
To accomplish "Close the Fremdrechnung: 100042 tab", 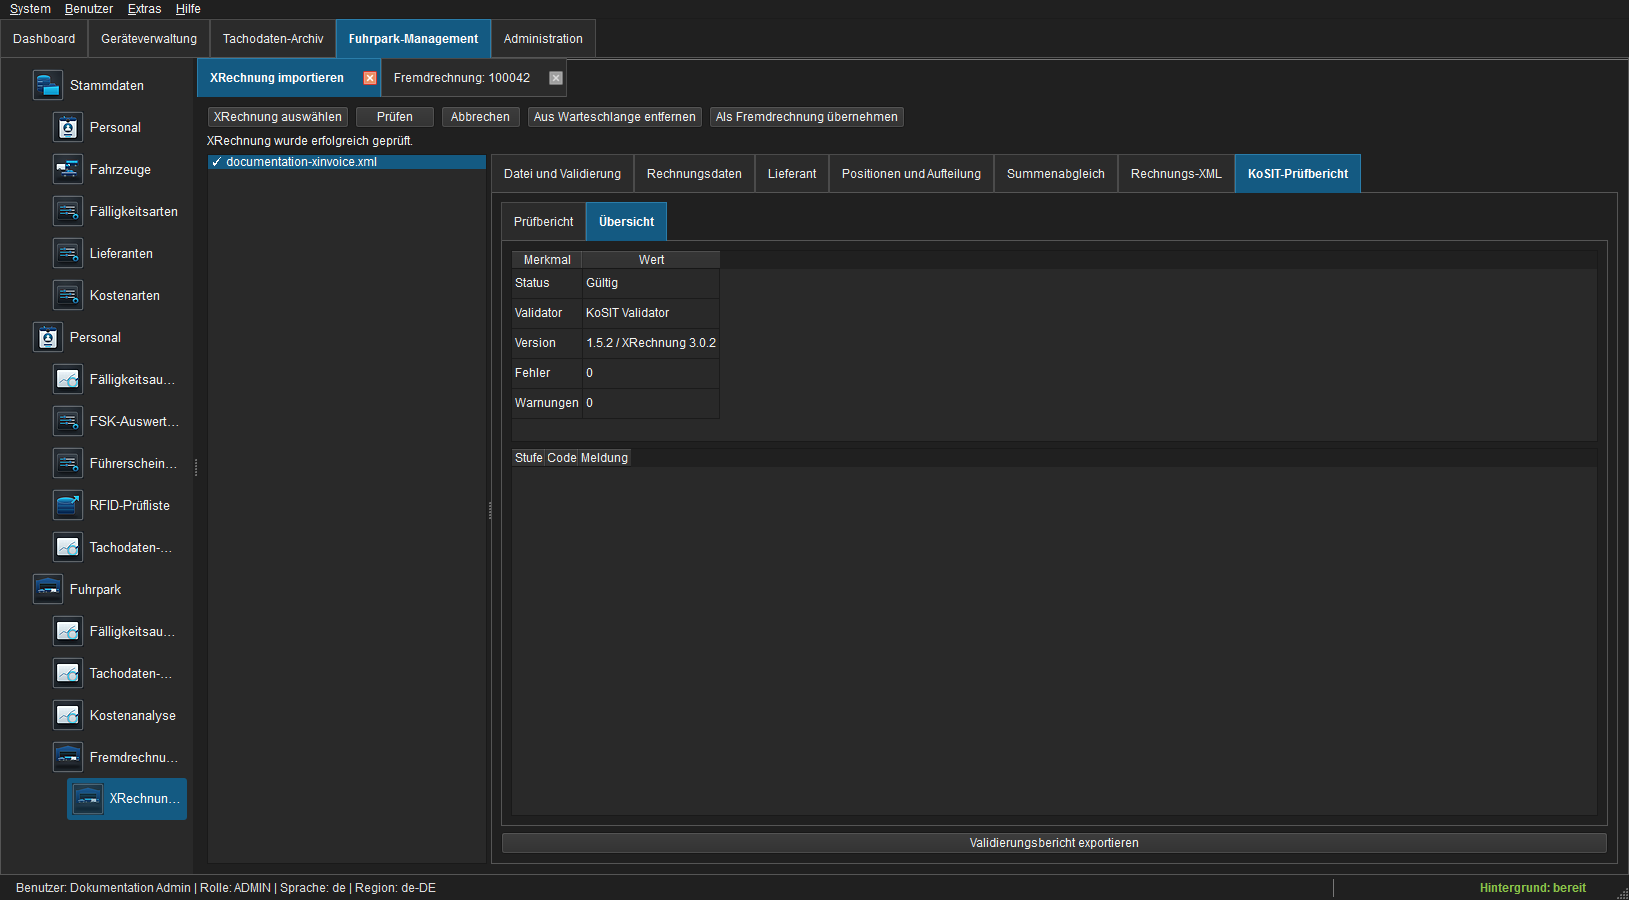I will 556,78.
